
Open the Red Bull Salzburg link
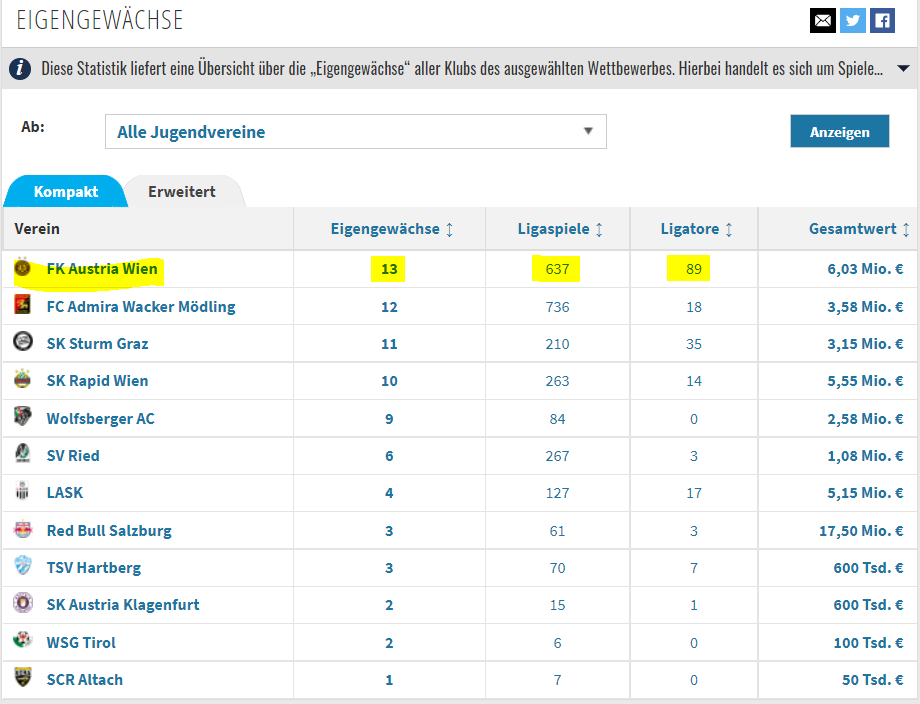tap(109, 531)
